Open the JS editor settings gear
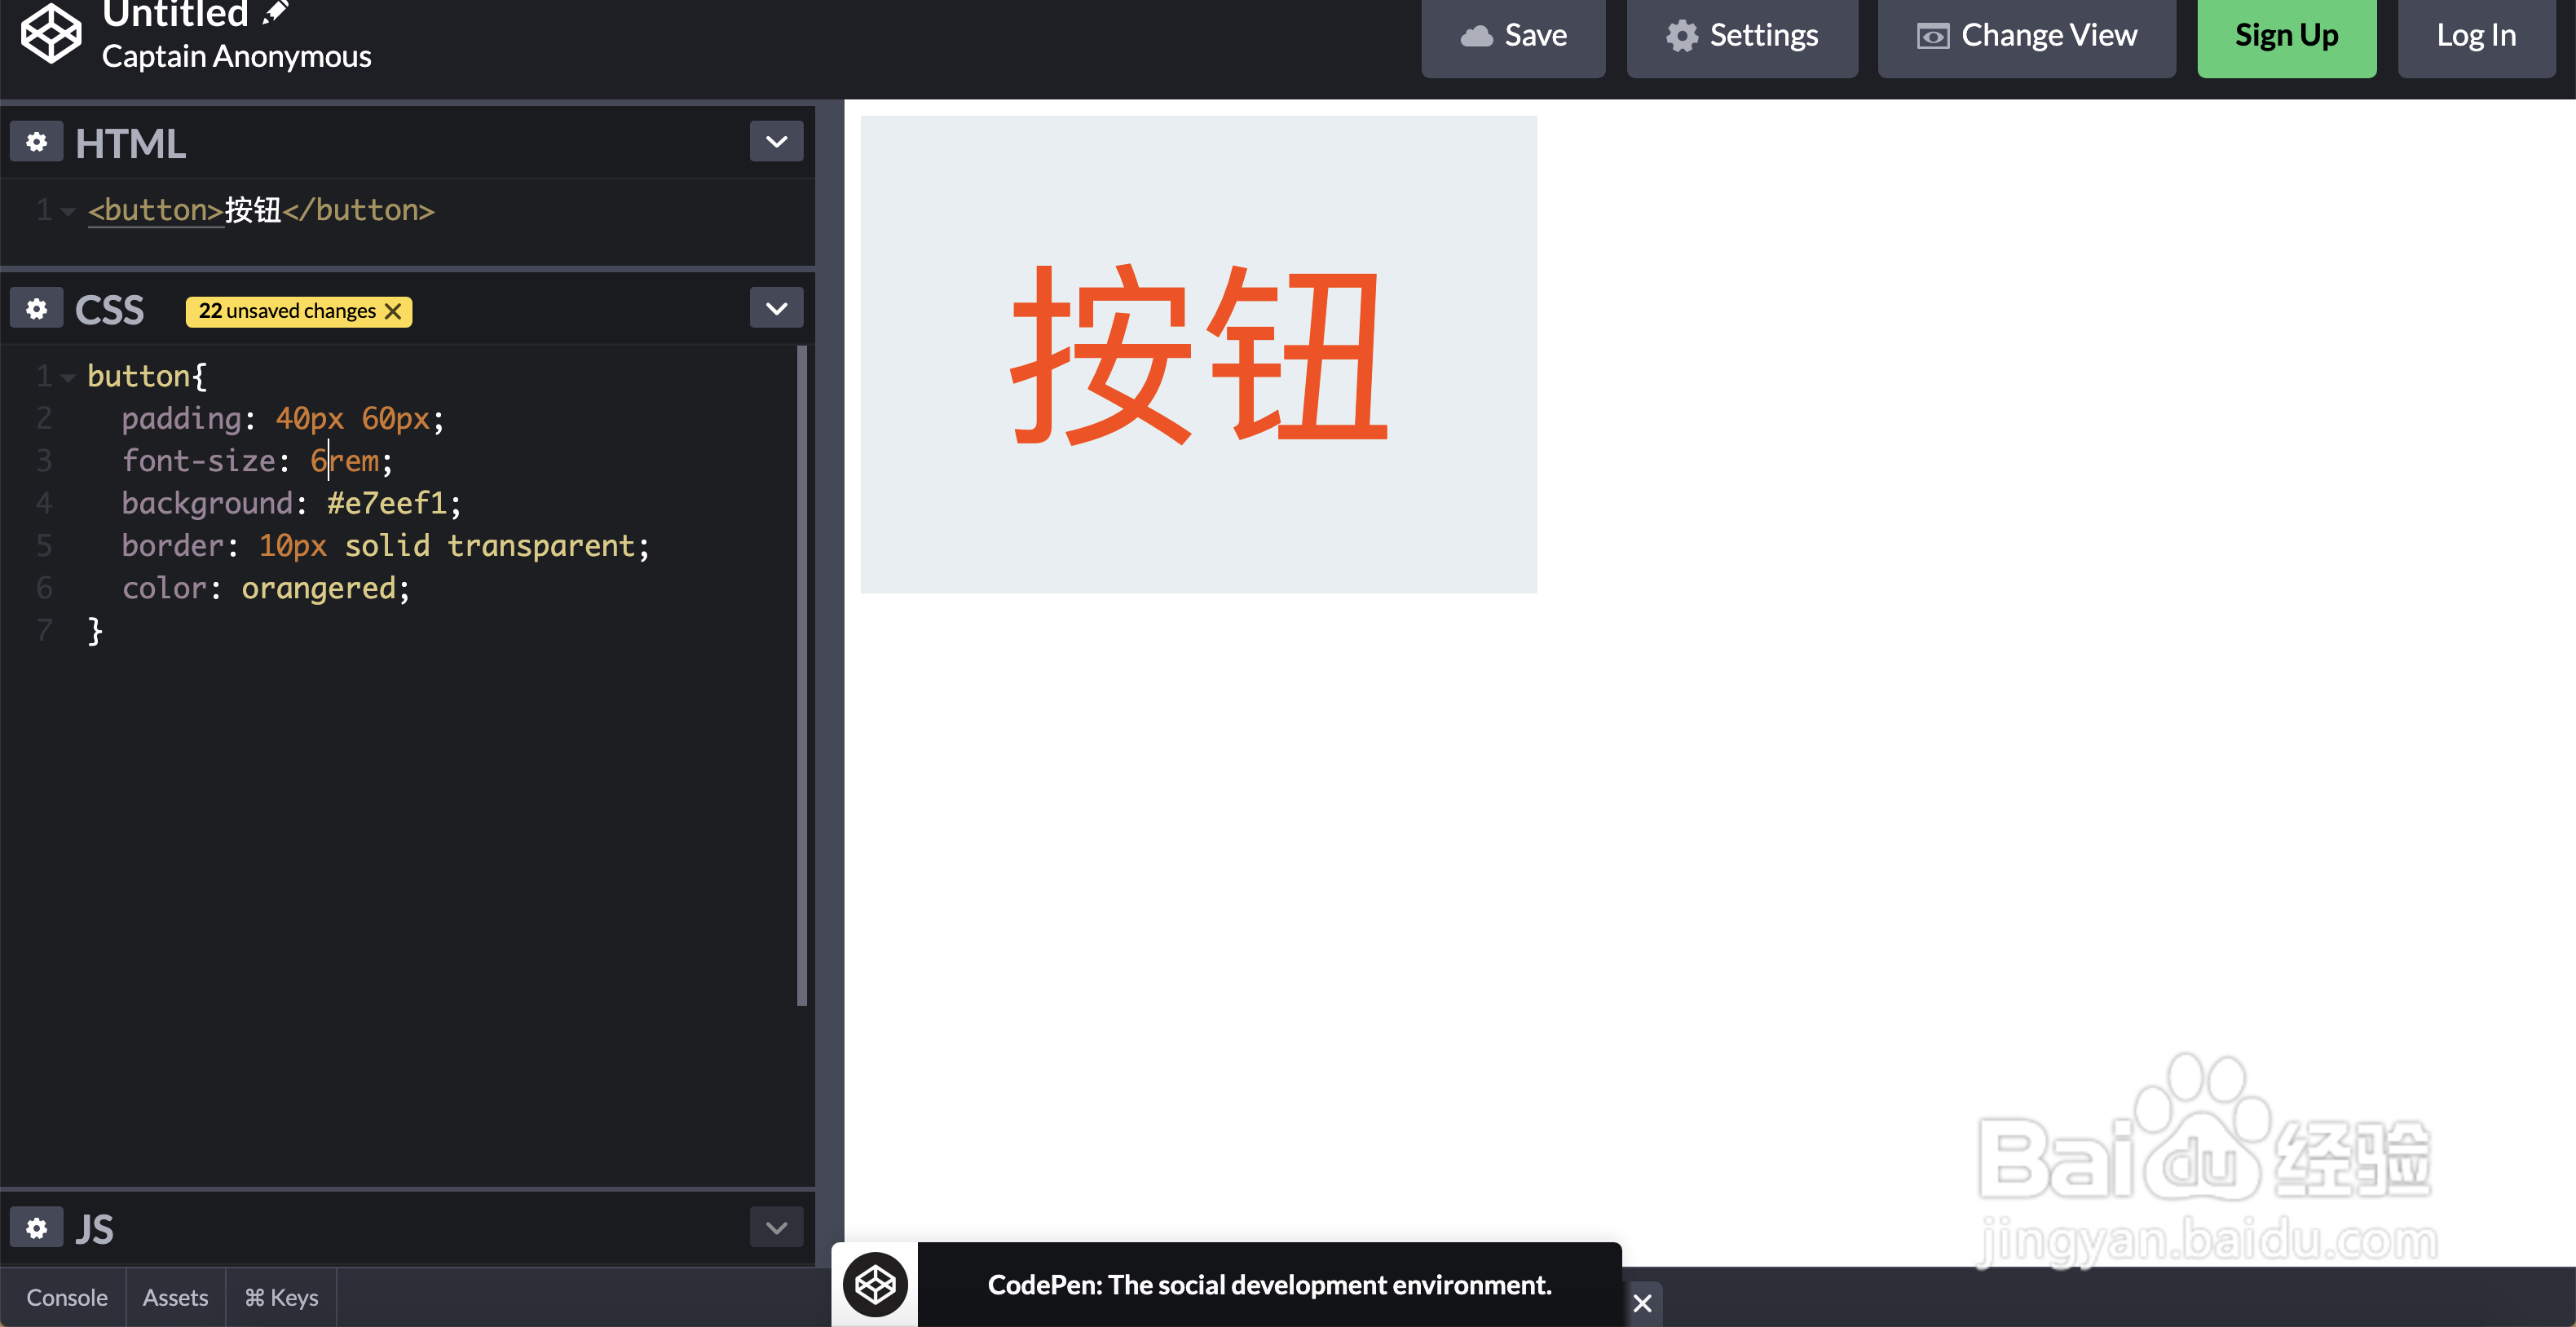The height and width of the screenshot is (1327, 2576). (x=36, y=1227)
